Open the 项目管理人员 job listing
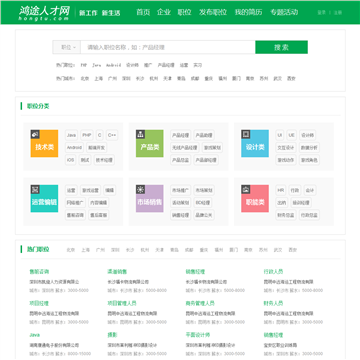This screenshot has height=360, width=360. click(122, 303)
